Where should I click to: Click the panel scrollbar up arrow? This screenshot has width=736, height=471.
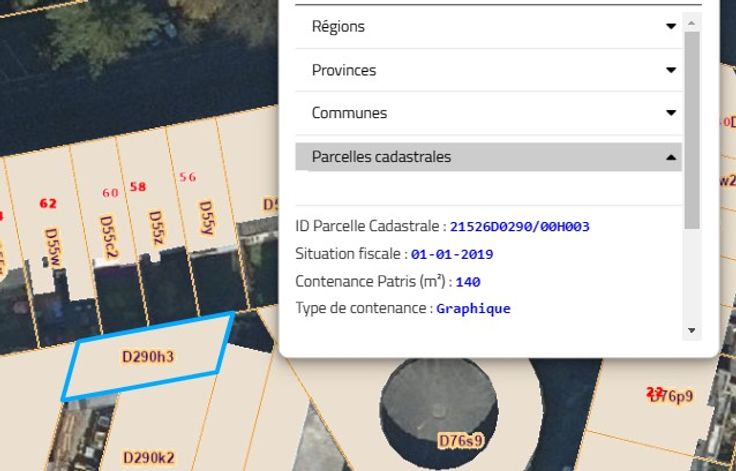point(690,20)
